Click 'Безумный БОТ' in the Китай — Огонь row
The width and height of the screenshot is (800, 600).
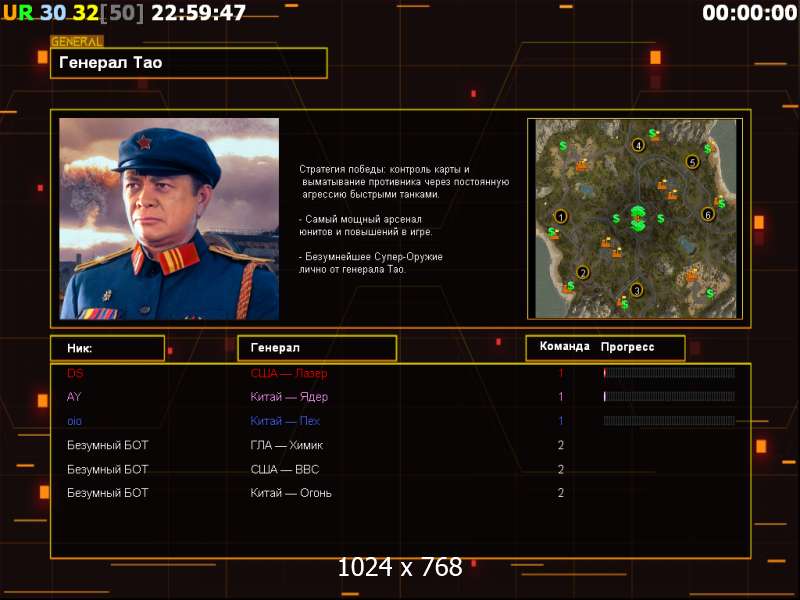click(x=108, y=493)
